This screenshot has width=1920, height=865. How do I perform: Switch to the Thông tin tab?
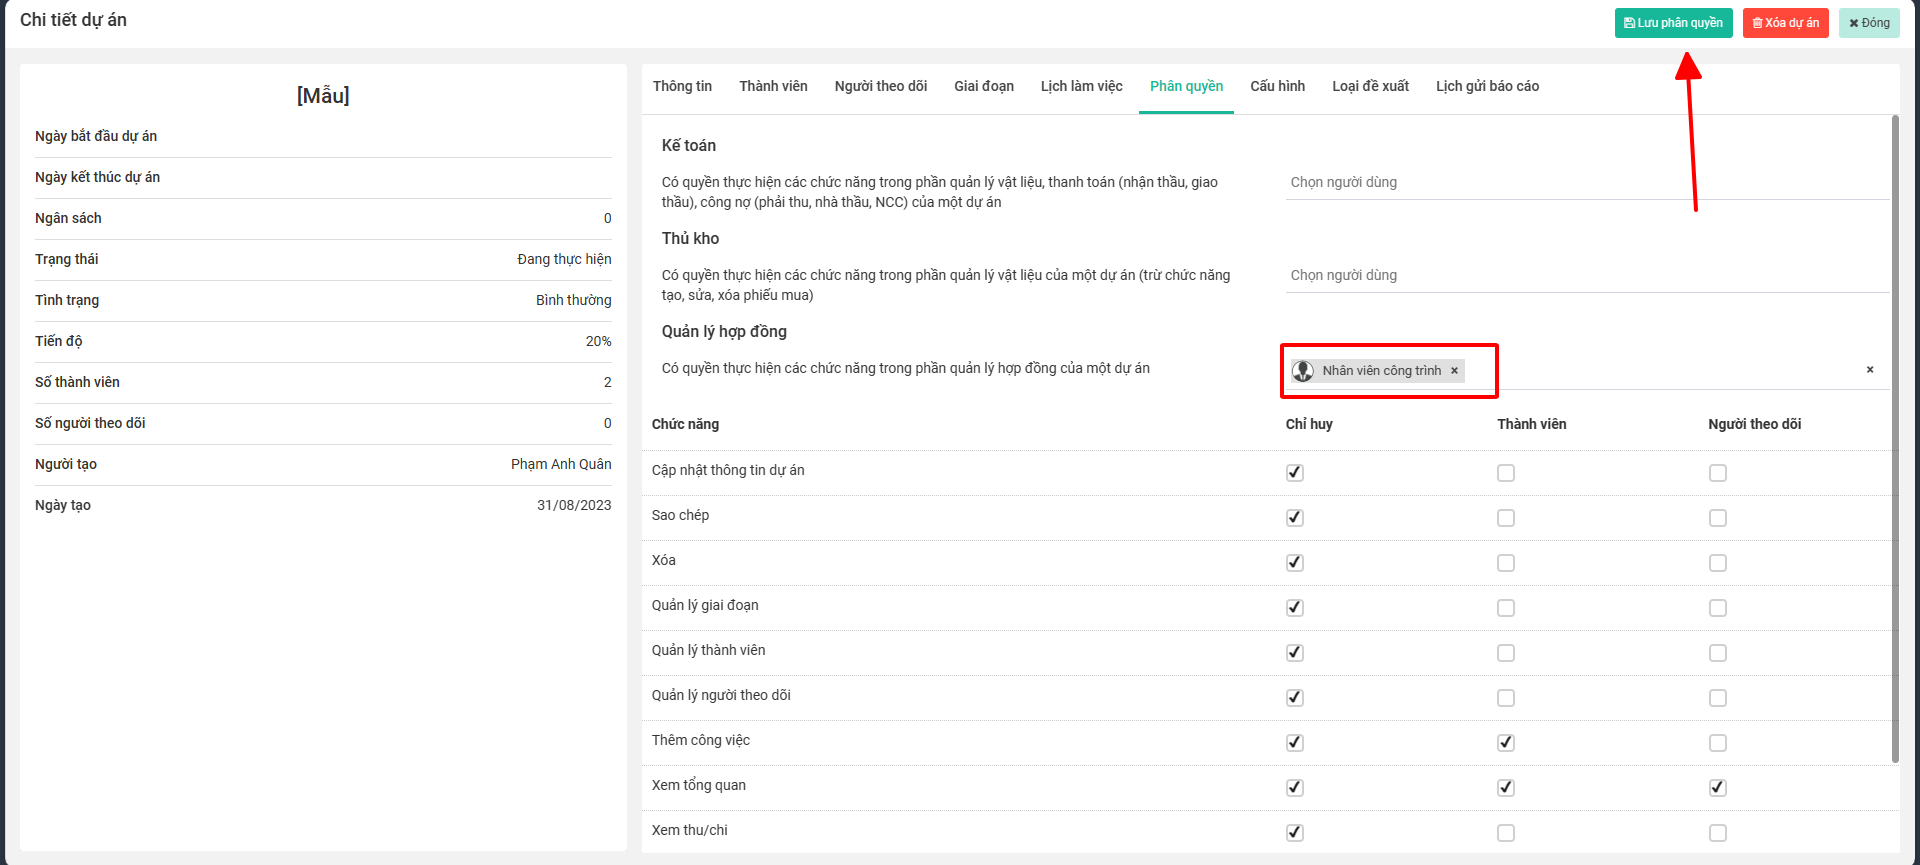[682, 87]
